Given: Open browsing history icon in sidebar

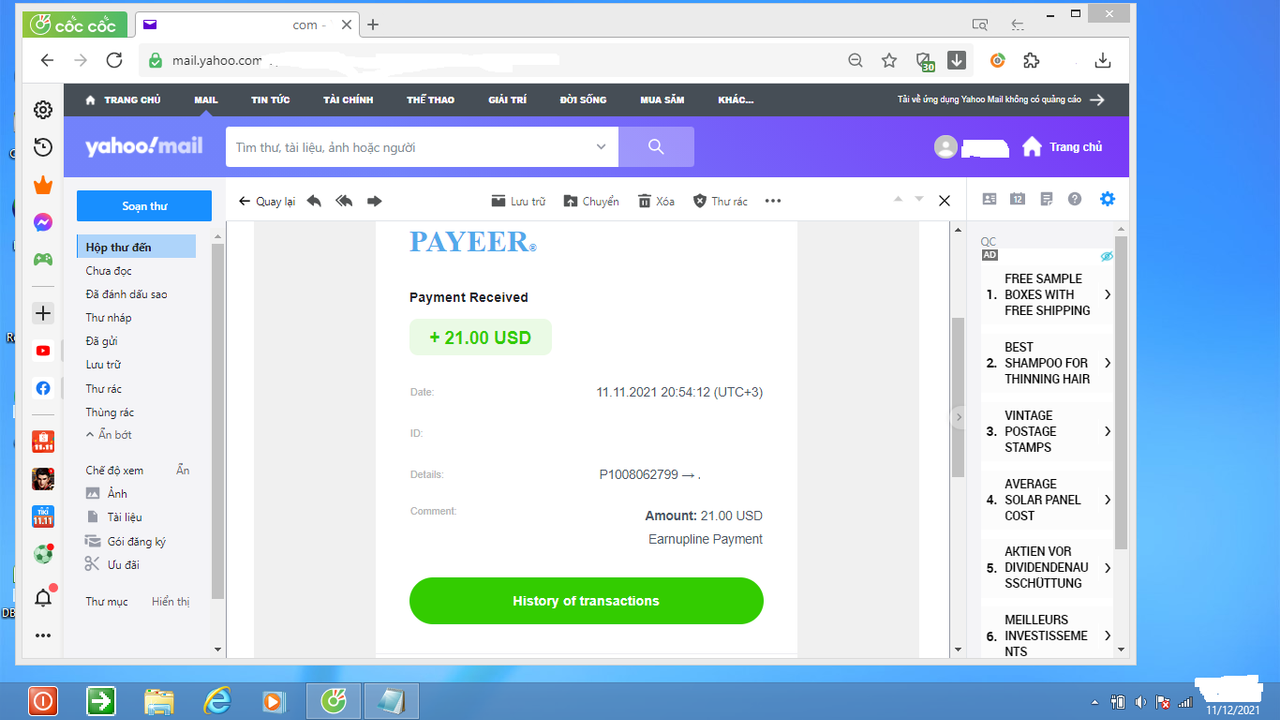Looking at the screenshot, I should [x=43, y=148].
